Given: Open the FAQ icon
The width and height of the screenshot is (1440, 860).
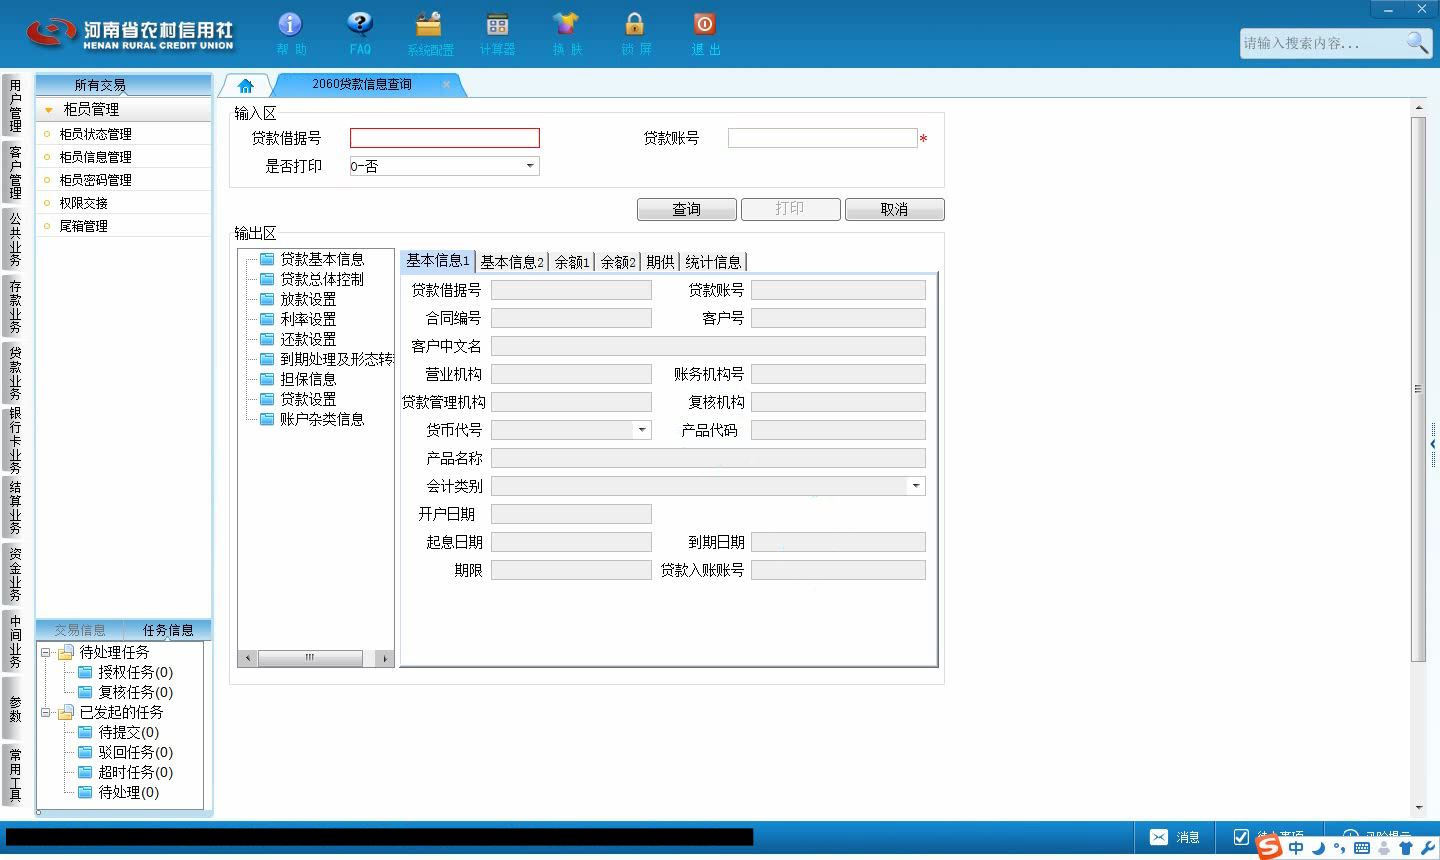Looking at the screenshot, I should coord(360,24).
